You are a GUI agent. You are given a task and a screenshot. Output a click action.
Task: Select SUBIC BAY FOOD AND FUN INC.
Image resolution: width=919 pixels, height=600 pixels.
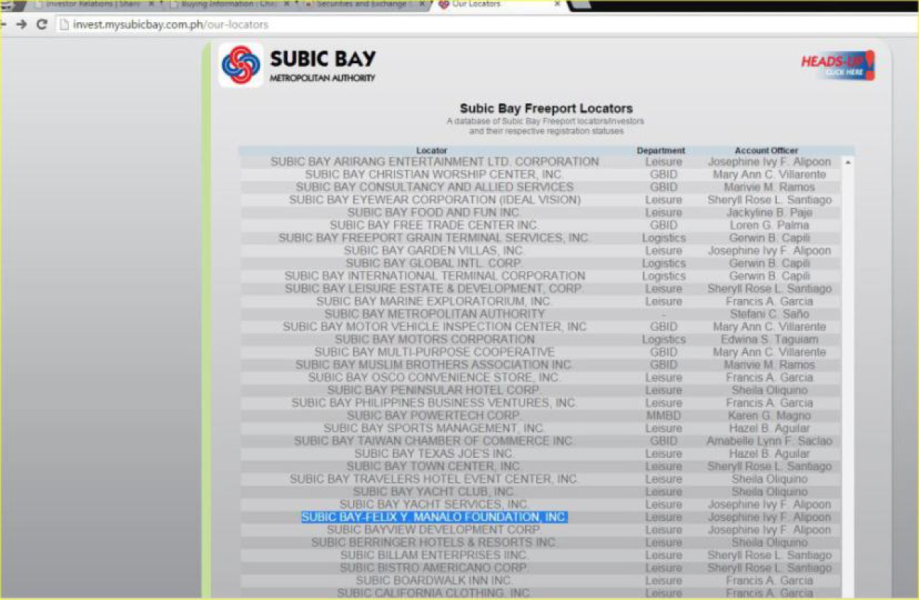coord(434,213)
